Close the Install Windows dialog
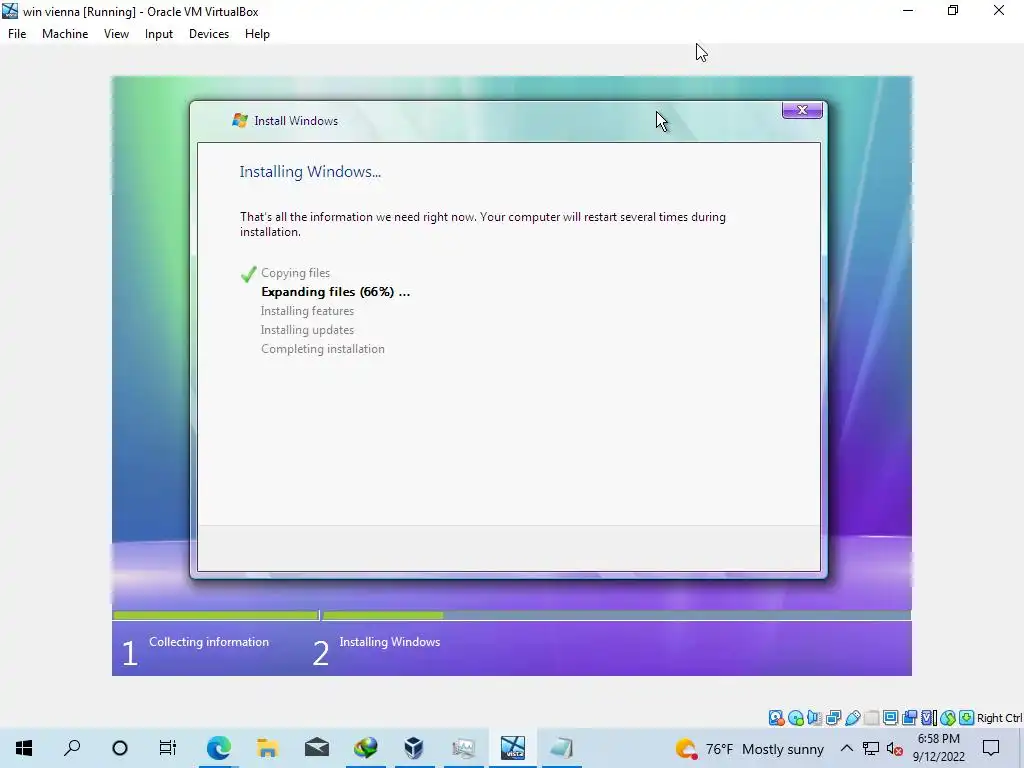 (802, 110)
